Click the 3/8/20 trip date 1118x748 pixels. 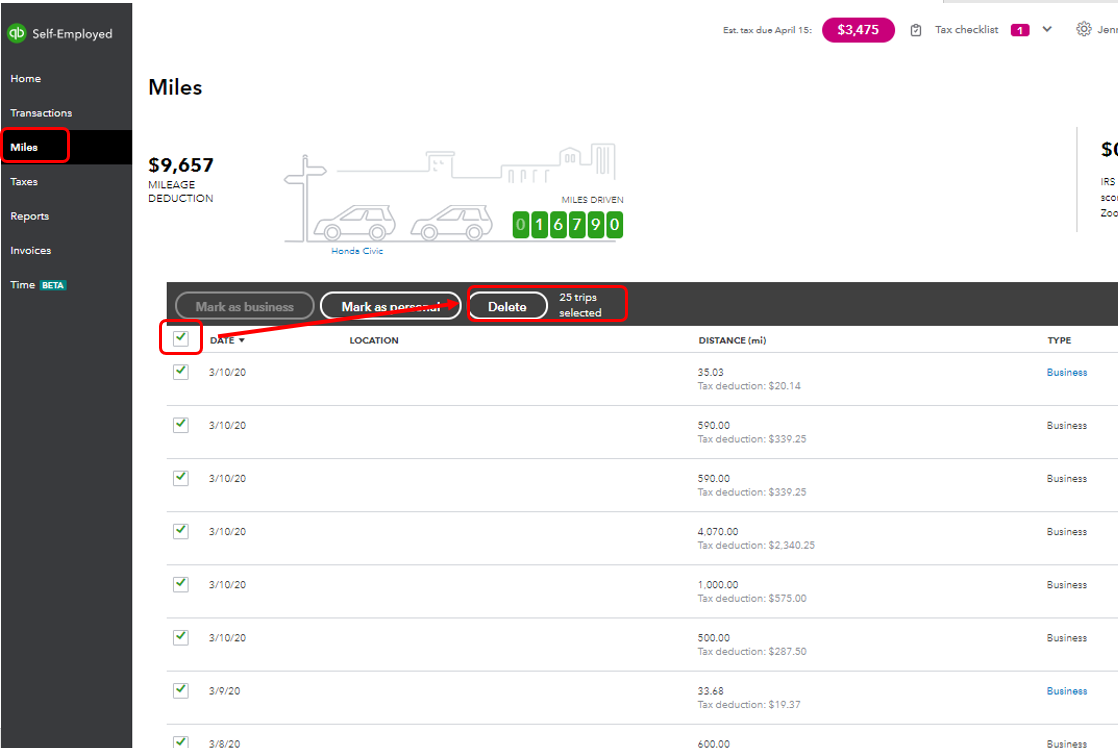pos(225,743)
